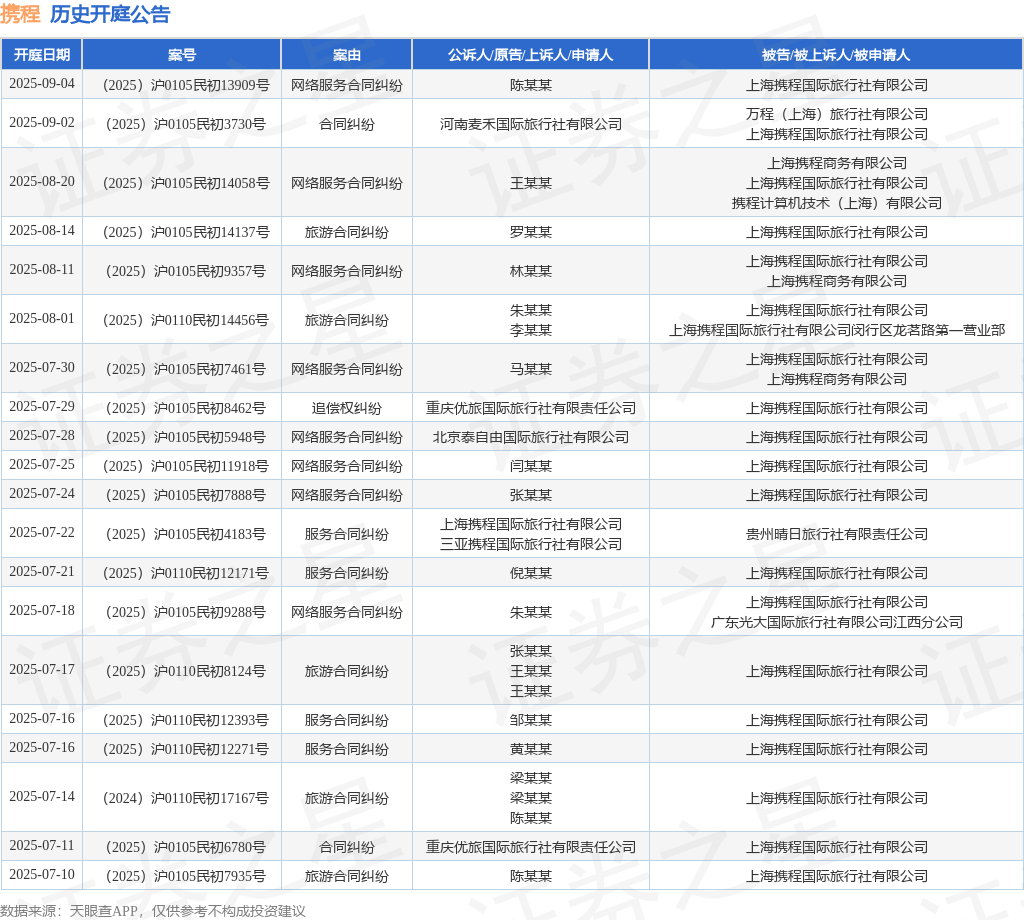The height and width of the screenshot is (920, 1024).
Task: Select case number (2025)沪0105民初14058号
Action: [186, 183]
